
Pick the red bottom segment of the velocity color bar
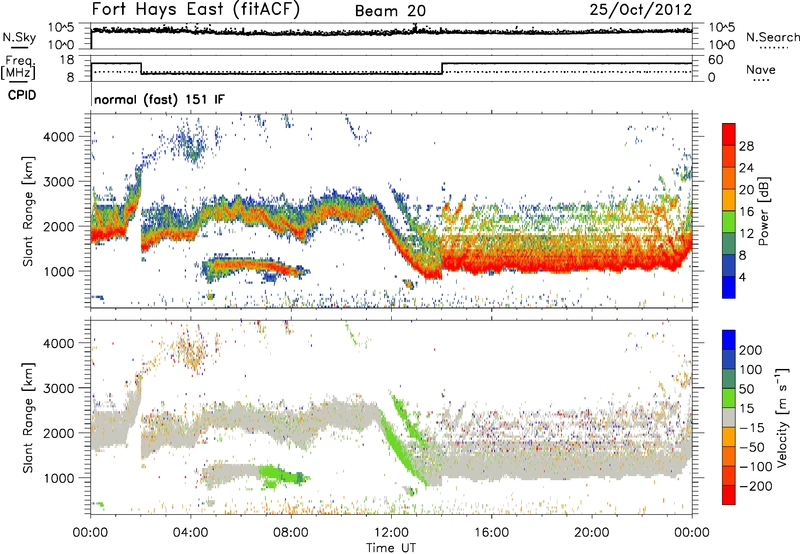(729, 495)
